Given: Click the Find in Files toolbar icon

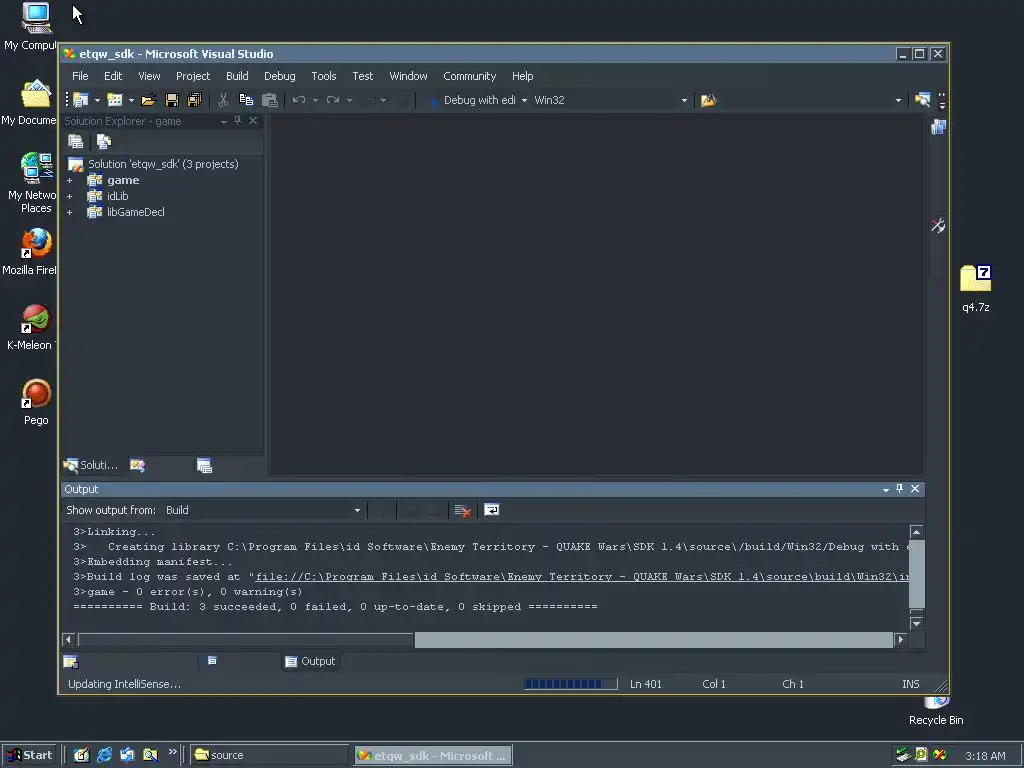Looking at the screenshot, I should [x=709, y=101].
